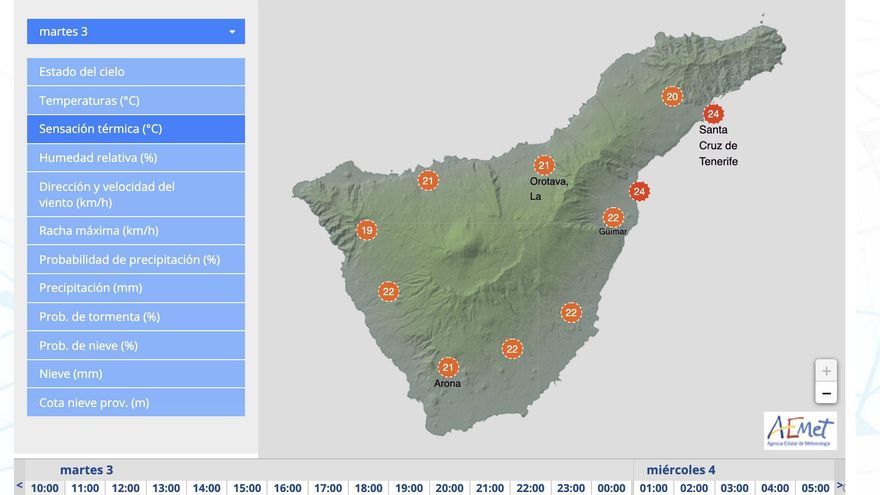This screenshot has width=880, height=495.
Task: Select 15:00 on the timeline
Action: (x=247, y=488)
